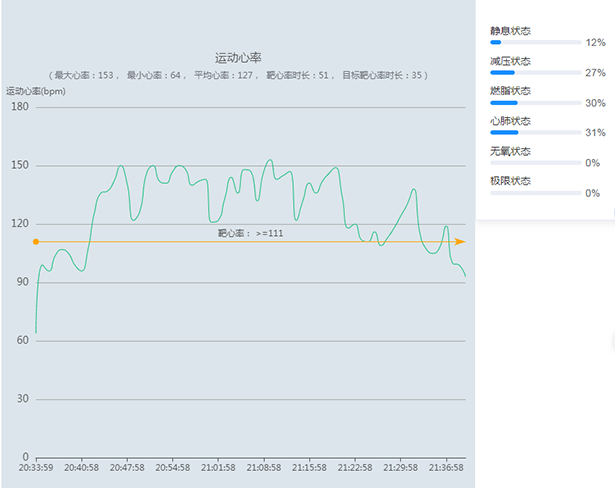Click the 21:08:58 time axis label
The image size is (615, 488).
coord(265,467)
